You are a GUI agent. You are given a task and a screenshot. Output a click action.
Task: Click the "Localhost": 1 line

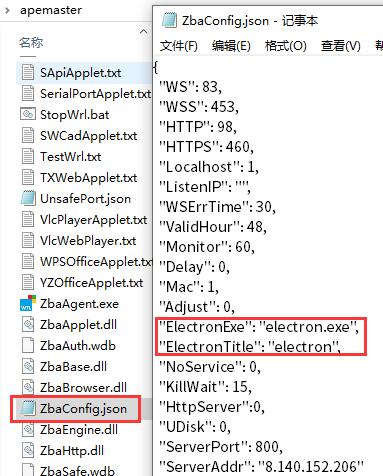pyautogui.click(x=209, y=167)
